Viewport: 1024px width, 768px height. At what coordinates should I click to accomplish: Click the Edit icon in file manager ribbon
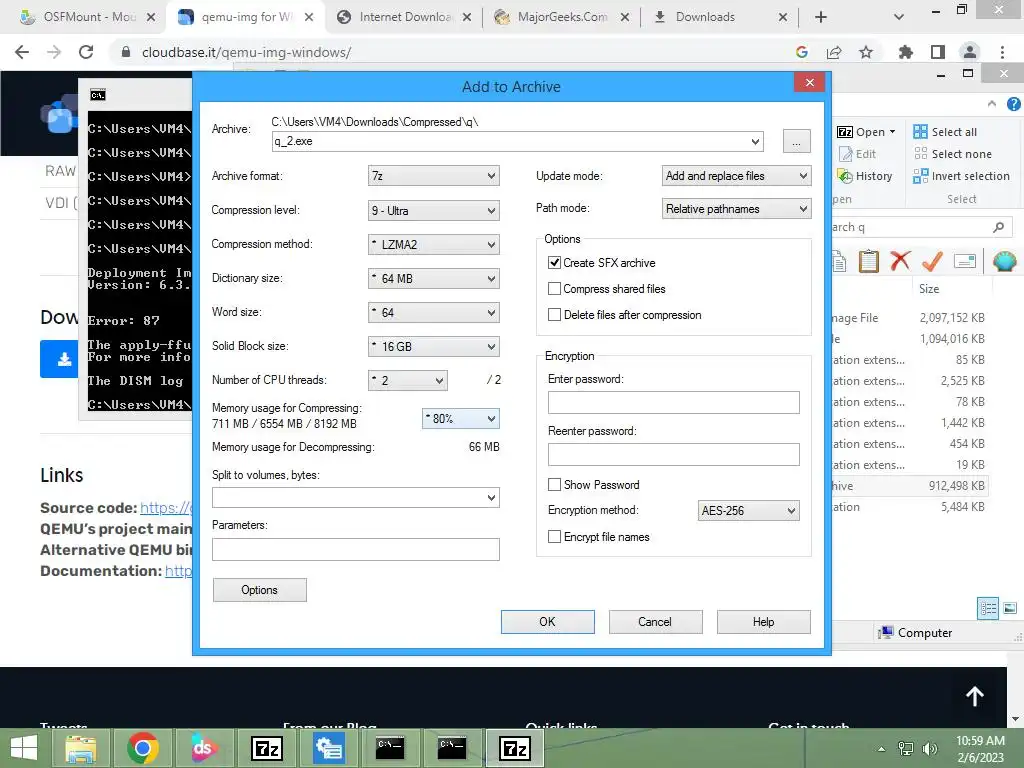click(x=846, y=154)
